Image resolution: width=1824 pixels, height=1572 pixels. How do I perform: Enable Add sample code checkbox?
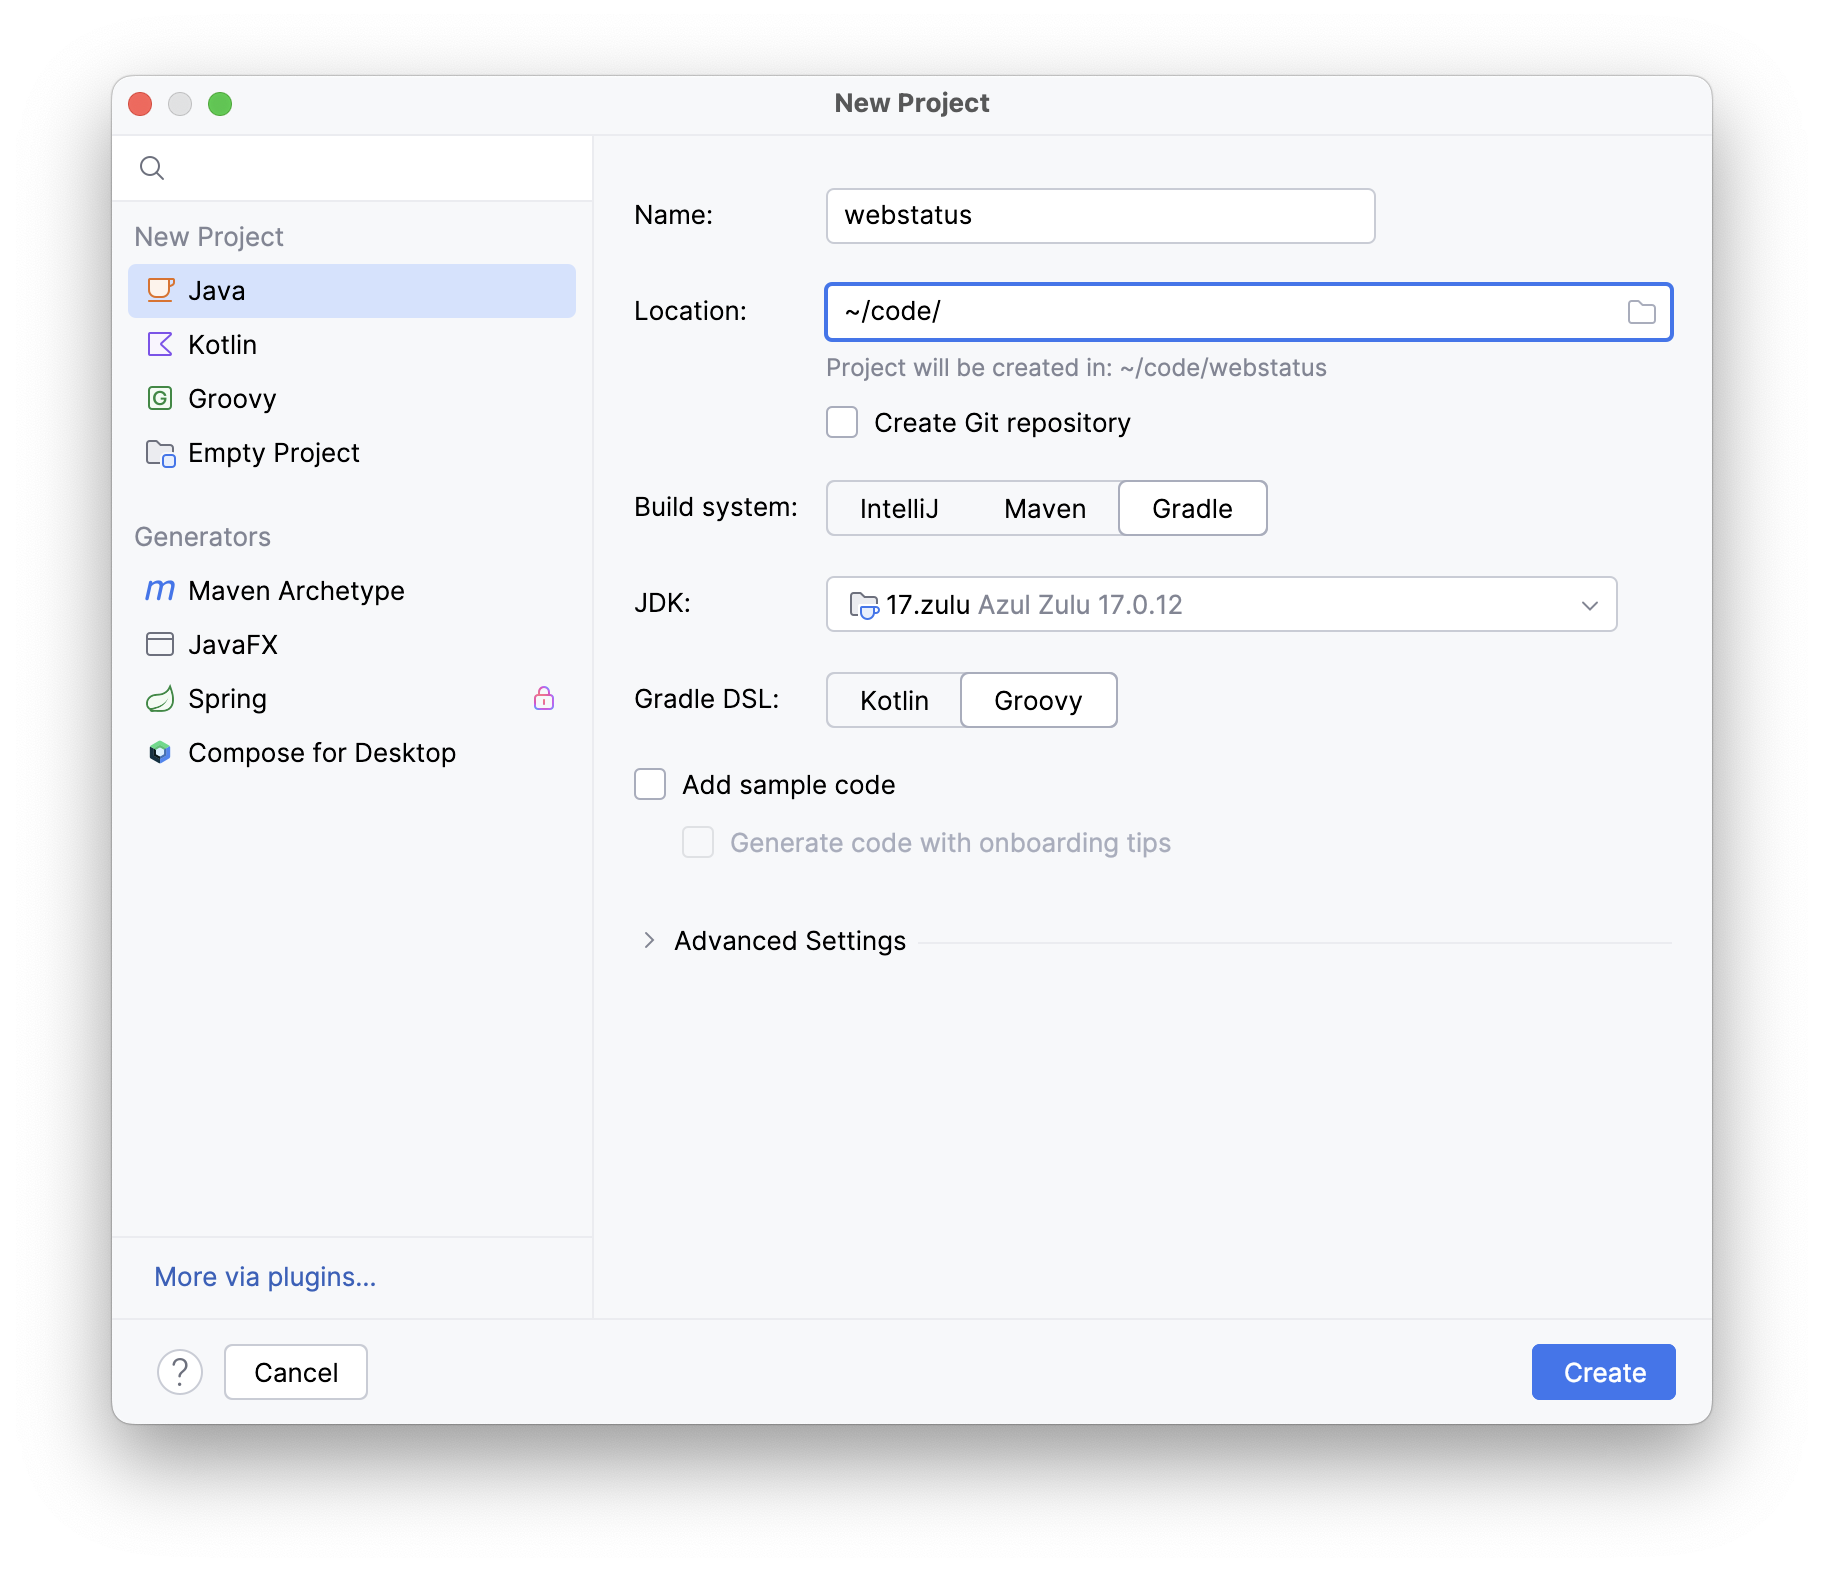tap(650, 784)
